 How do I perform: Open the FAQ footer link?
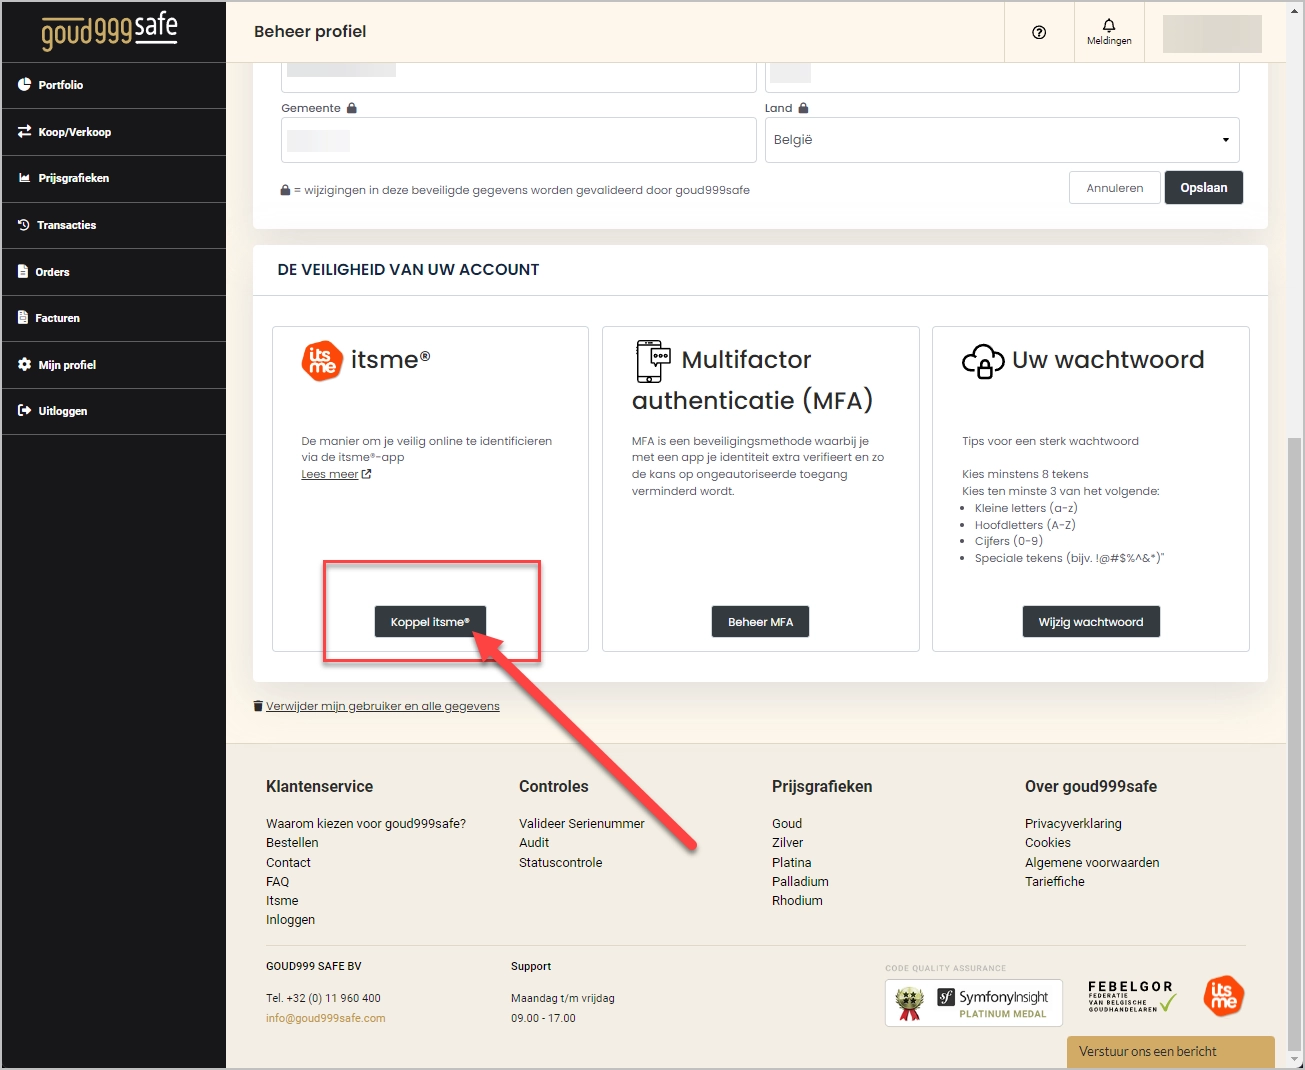pyautogui.click(x=277, y=882)
